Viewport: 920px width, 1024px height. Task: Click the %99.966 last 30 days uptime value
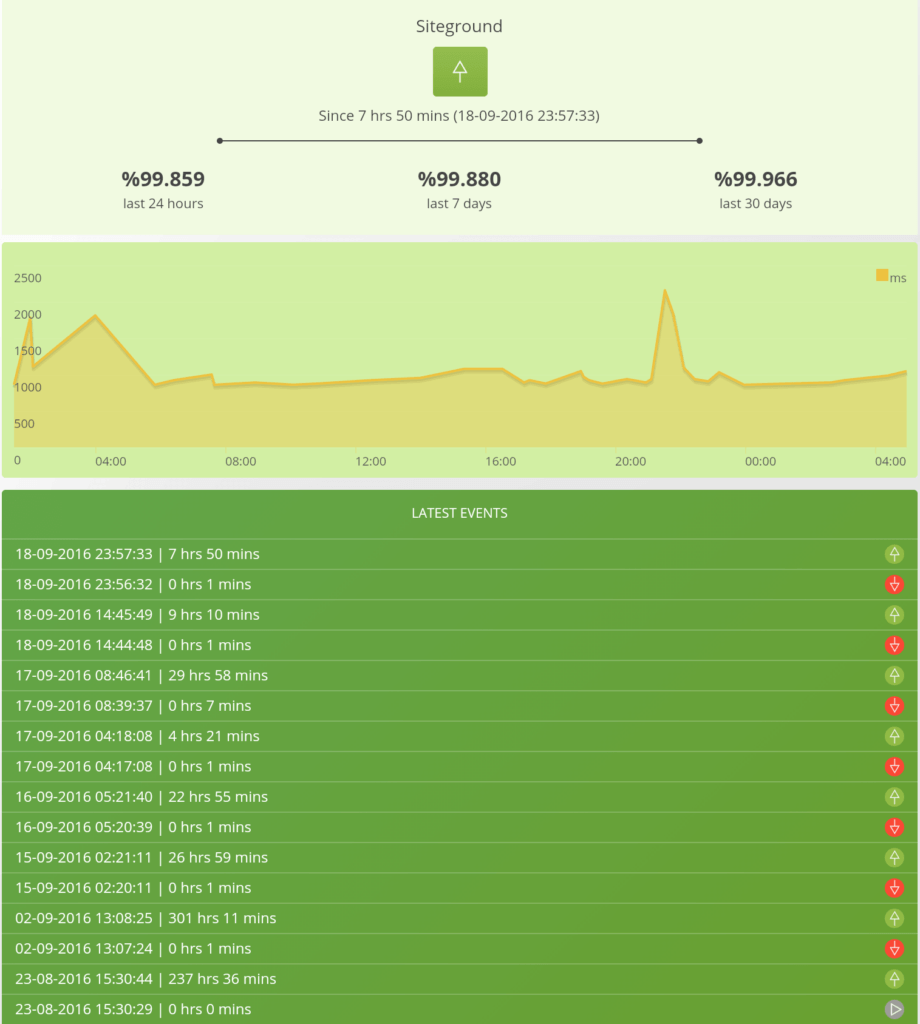tap(755, 179)
